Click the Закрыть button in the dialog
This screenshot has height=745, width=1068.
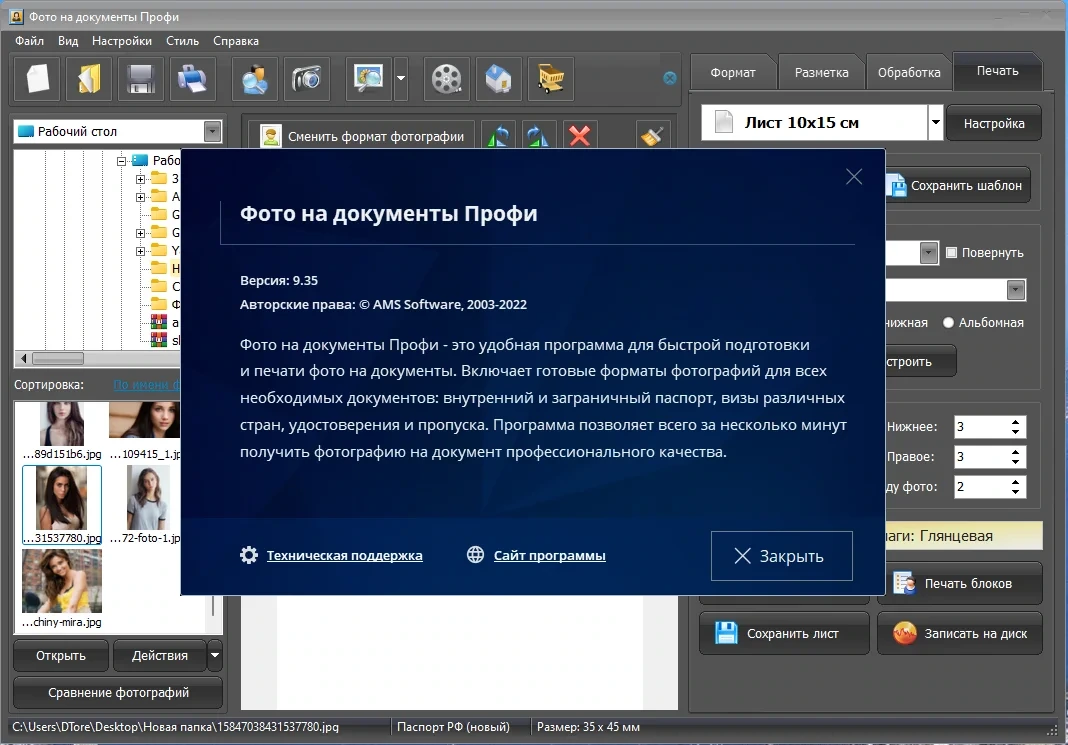click(x=782, y=556)
